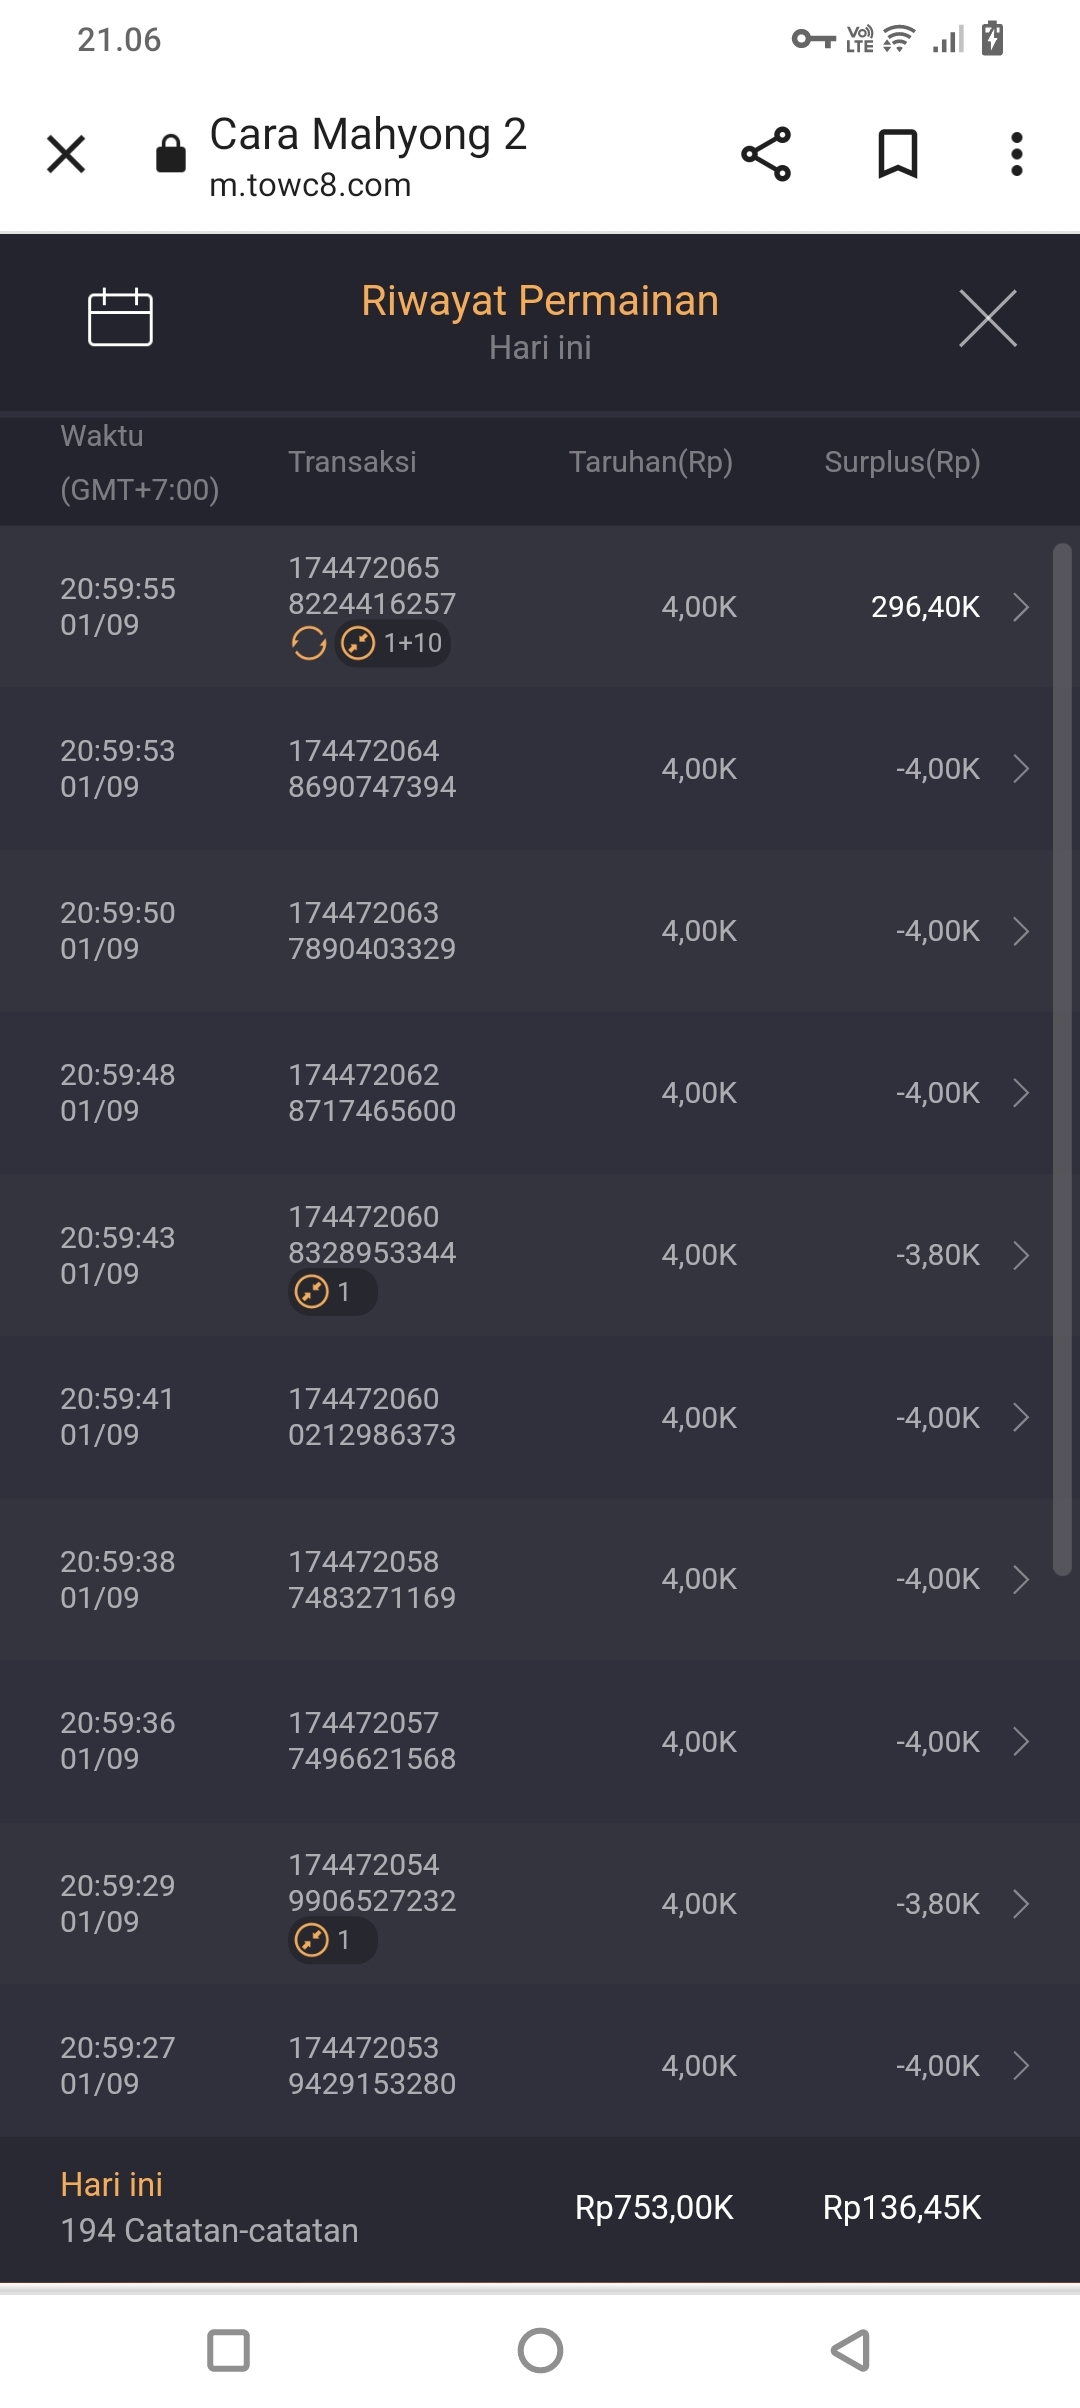
Task: Tap the lock site security icon
Action: (170, 154)
